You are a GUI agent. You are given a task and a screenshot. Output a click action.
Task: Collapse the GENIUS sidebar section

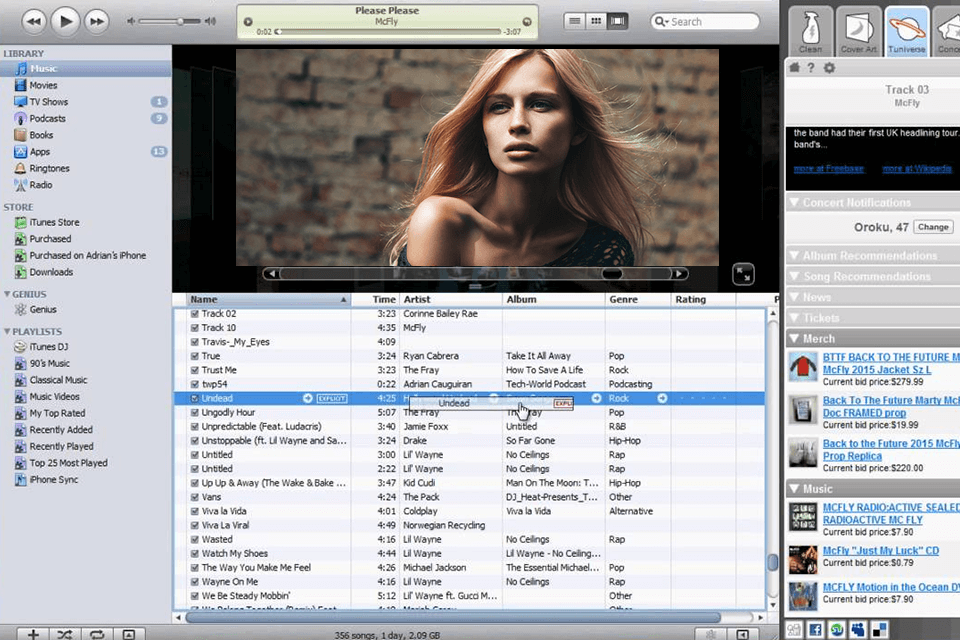[x=7, y=294]
